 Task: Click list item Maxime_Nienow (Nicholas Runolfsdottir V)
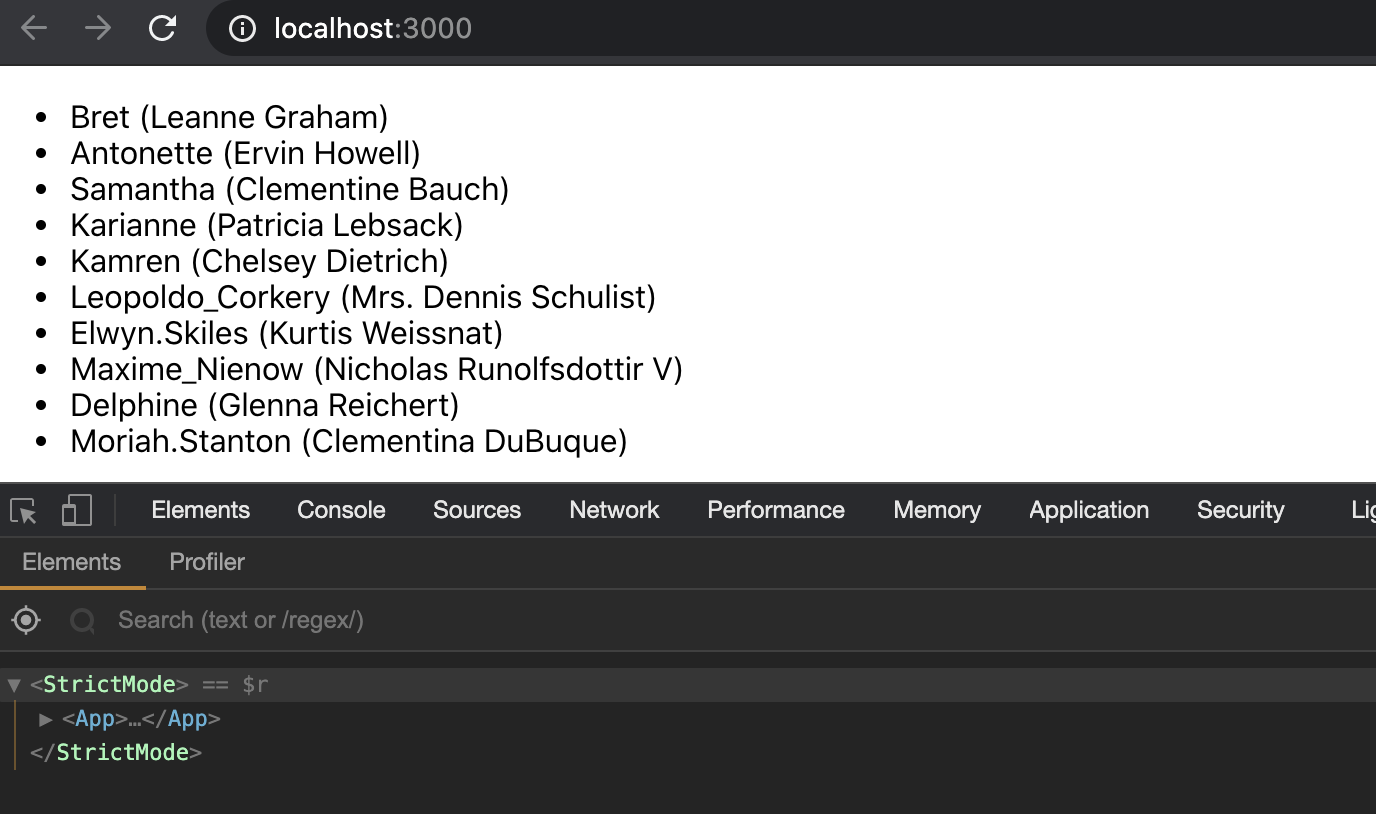[x=376, y=370]
